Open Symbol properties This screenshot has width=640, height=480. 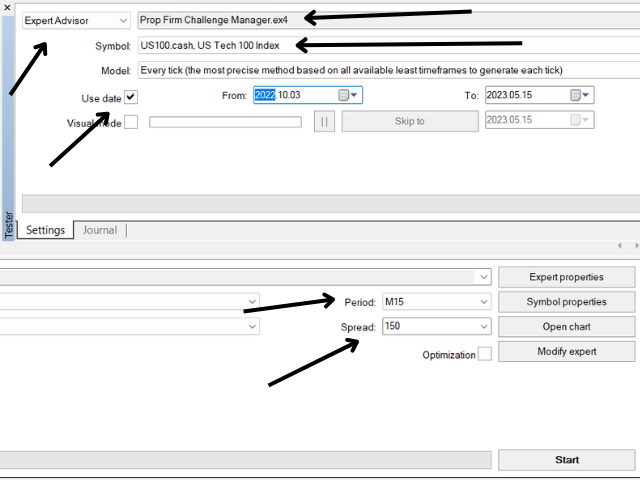567,302
